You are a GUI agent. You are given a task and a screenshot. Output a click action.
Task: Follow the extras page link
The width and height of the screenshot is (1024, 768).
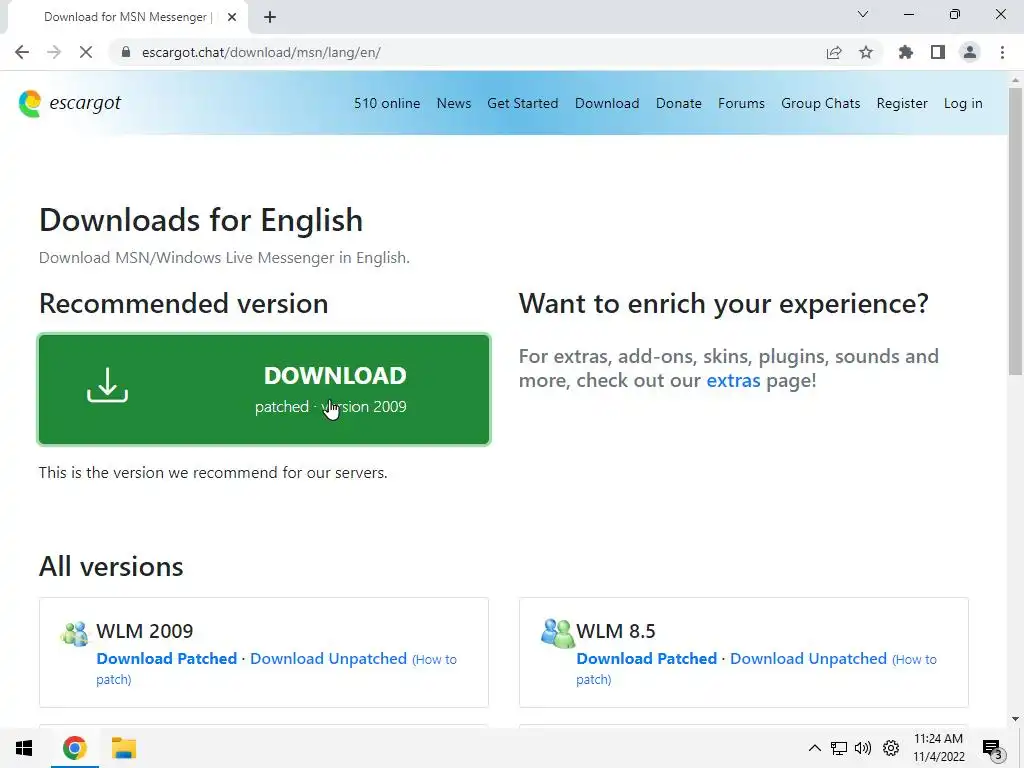tap(733, 380)
